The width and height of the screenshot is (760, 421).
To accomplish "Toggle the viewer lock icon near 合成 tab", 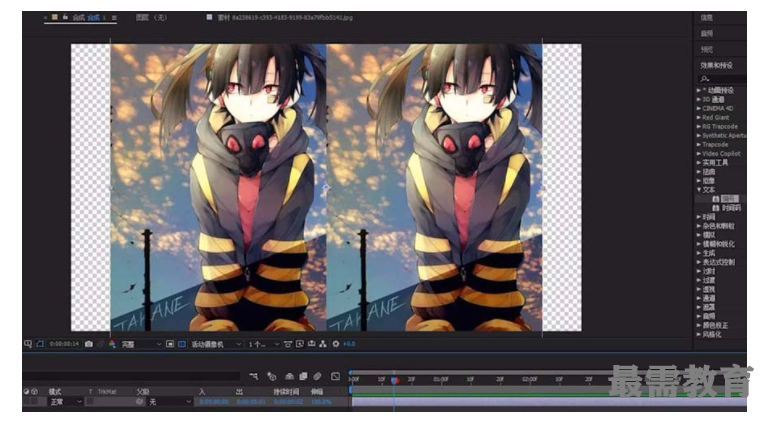I will click(x=65, y=17).
